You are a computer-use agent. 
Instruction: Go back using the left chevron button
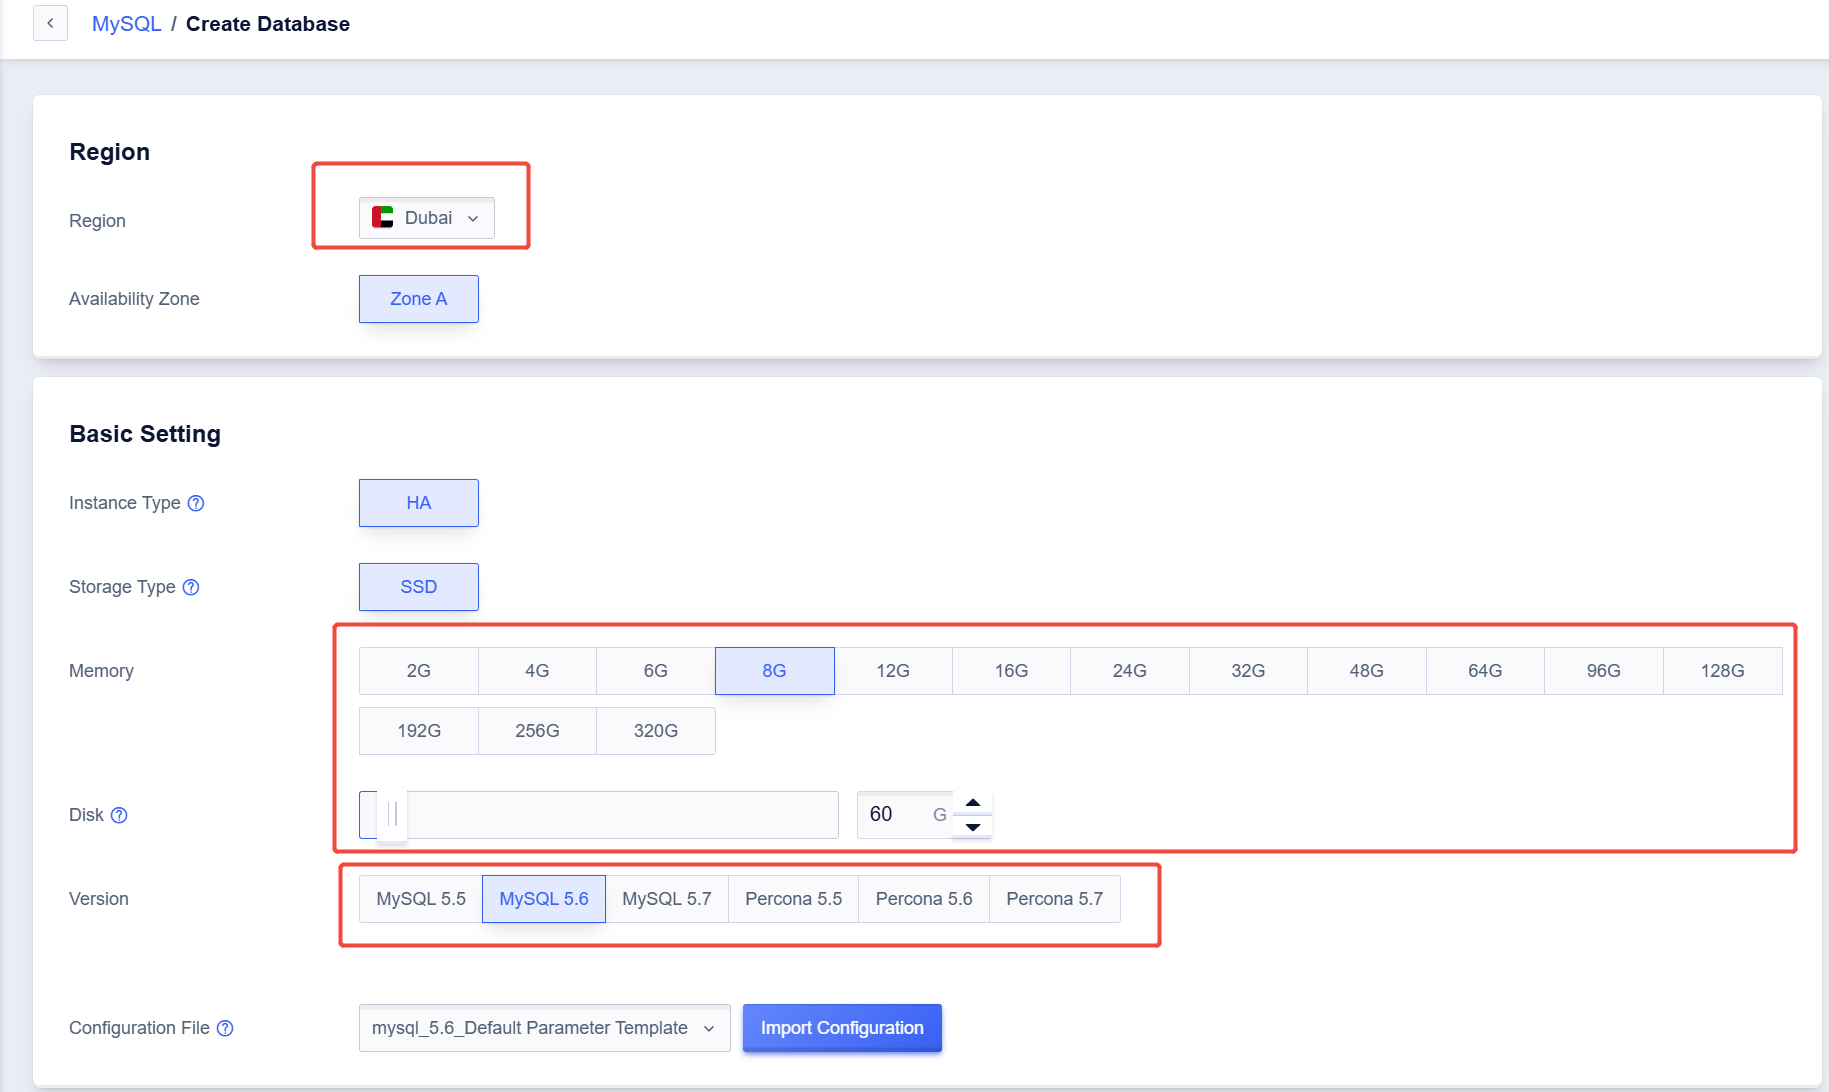pos(50,23)
